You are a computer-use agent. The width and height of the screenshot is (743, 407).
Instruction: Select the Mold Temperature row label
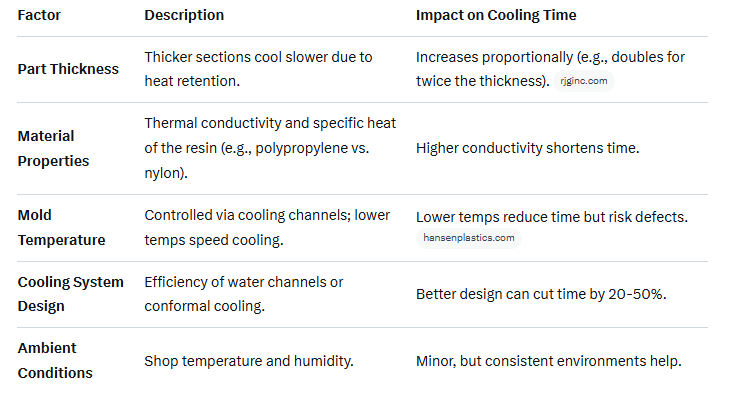pos(60,226)
